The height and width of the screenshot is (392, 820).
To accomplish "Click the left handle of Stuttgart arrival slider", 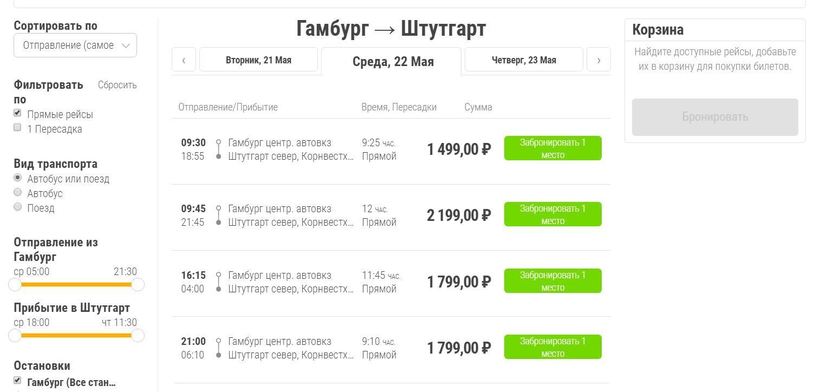I will 15,335.
